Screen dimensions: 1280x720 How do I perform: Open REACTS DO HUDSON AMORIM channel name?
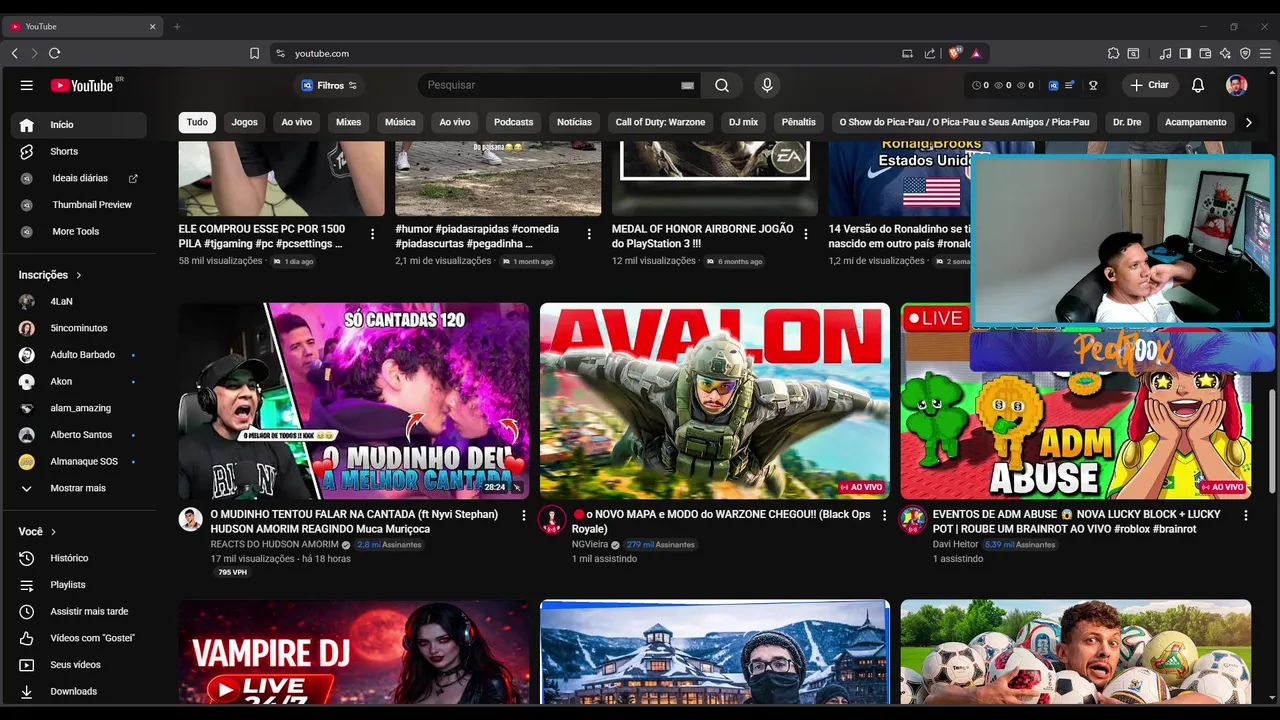point(274,545)
